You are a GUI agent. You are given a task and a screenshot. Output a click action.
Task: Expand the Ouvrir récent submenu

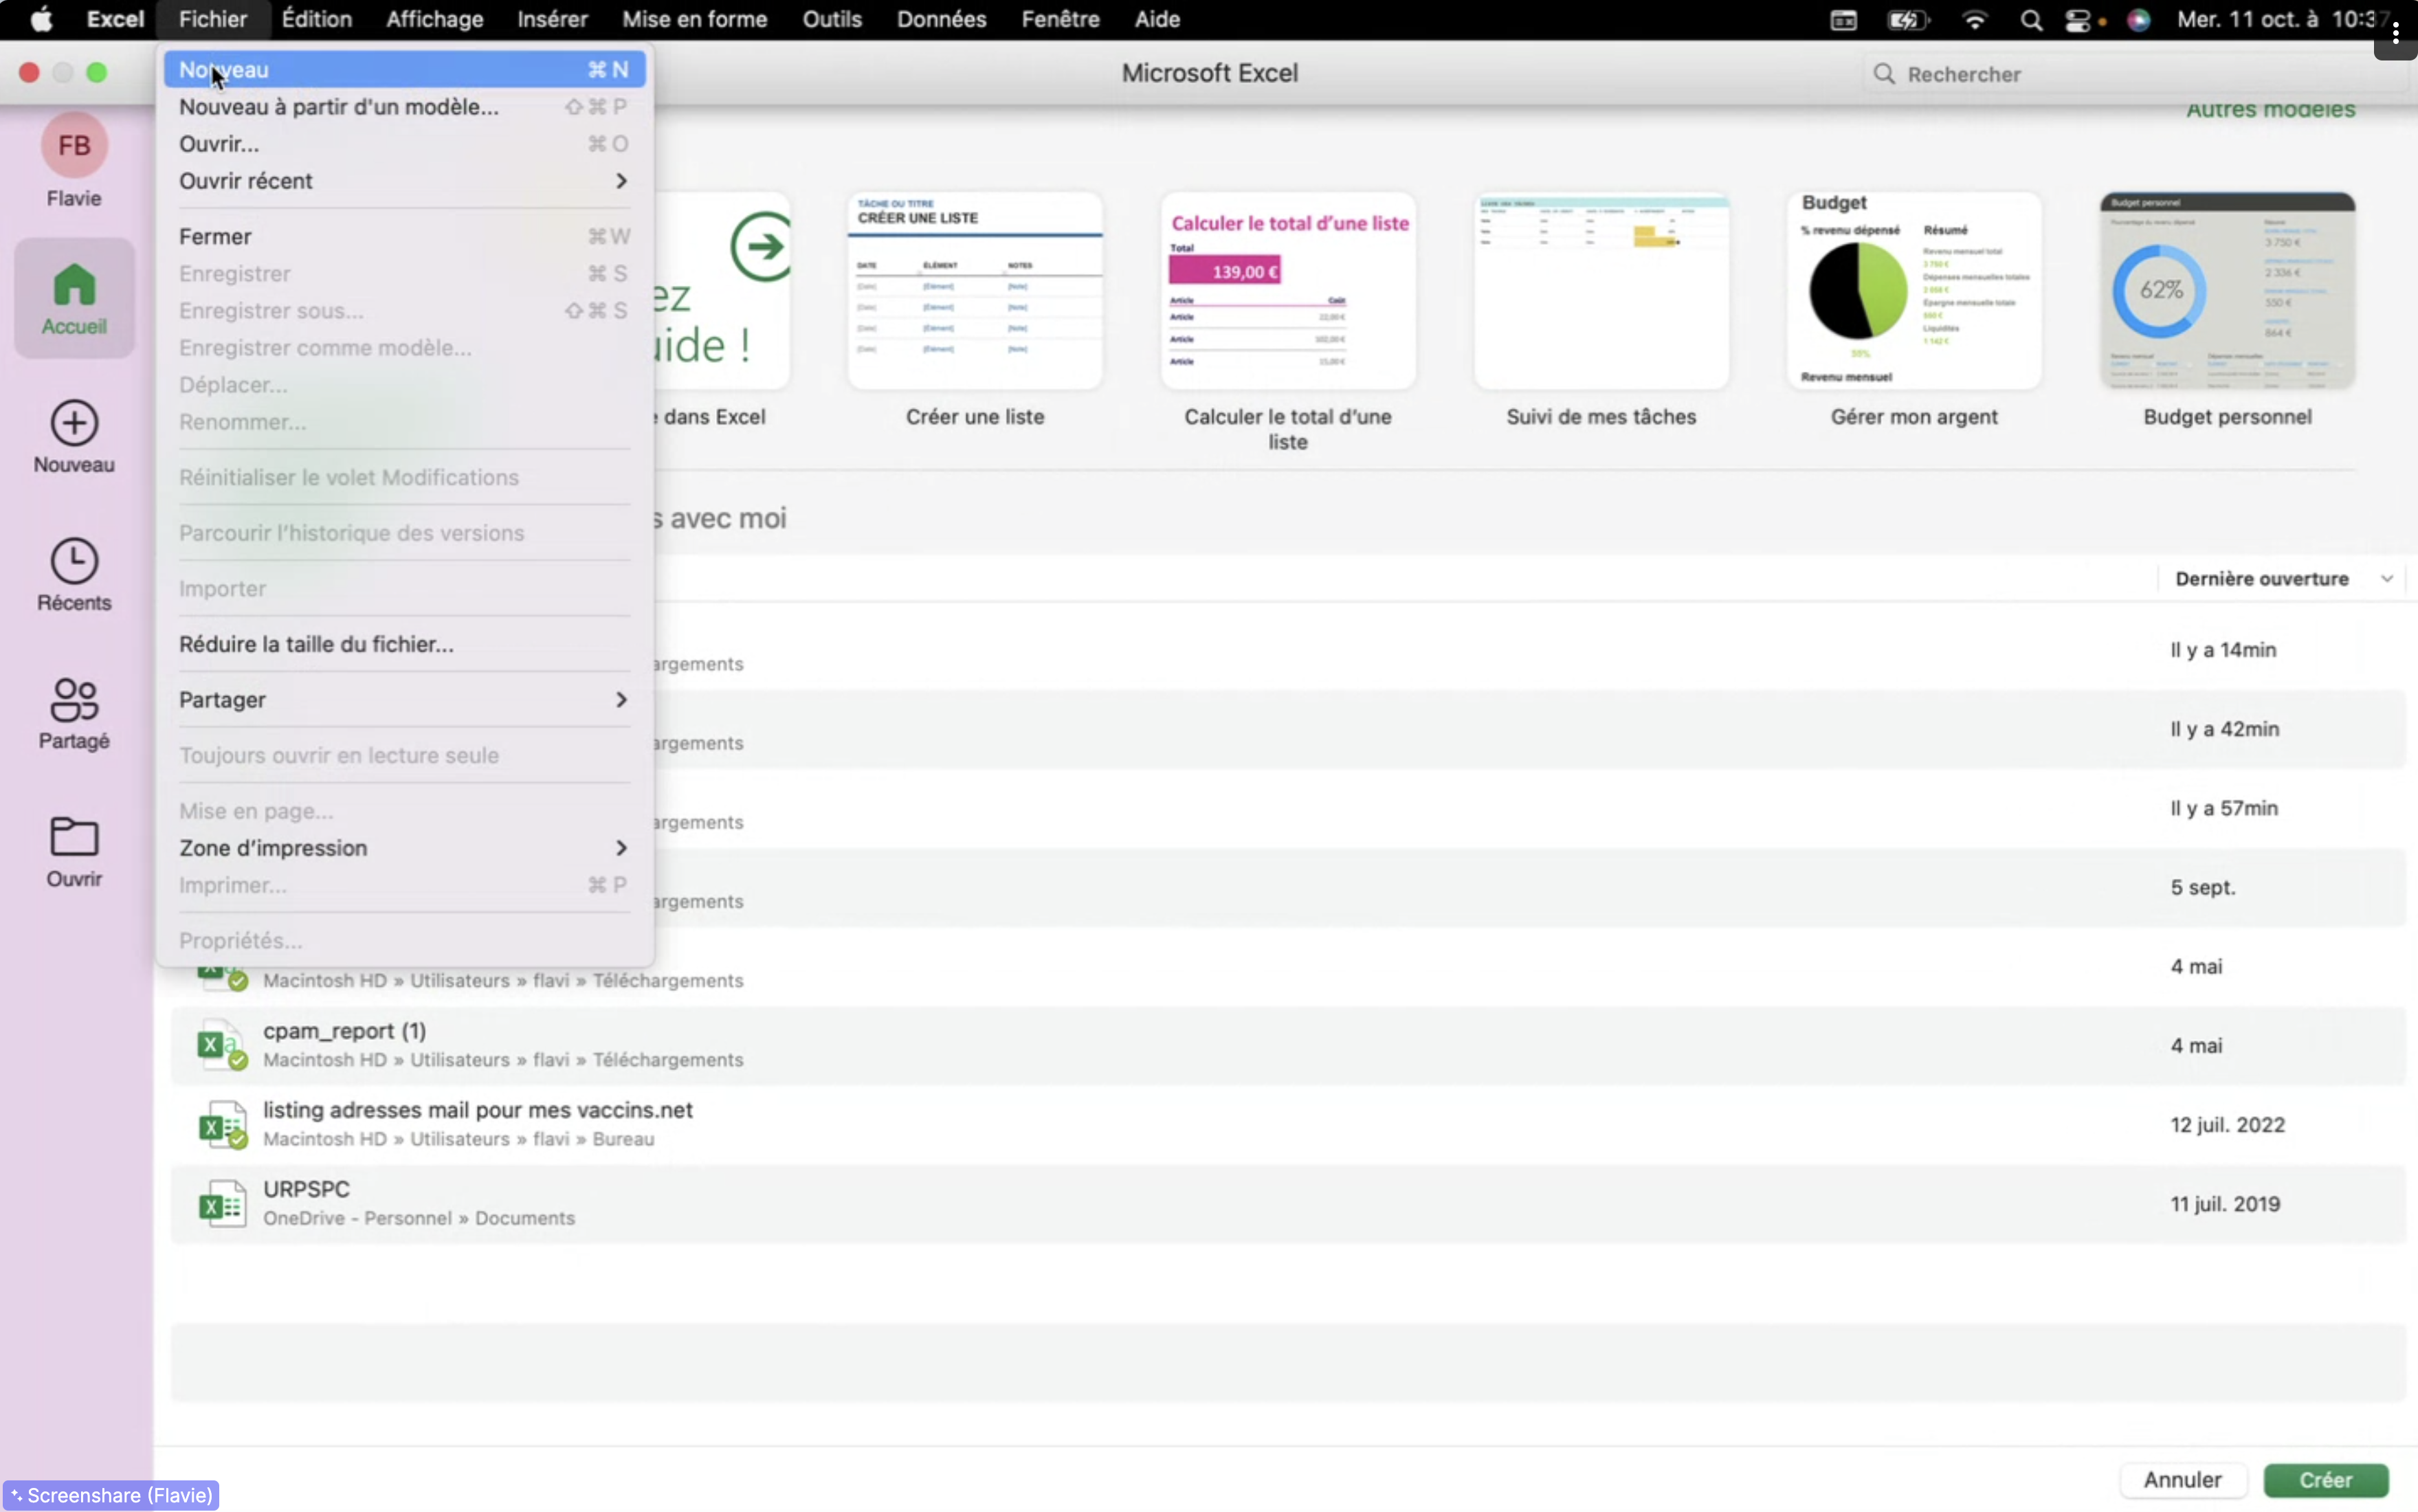point(403,181)
